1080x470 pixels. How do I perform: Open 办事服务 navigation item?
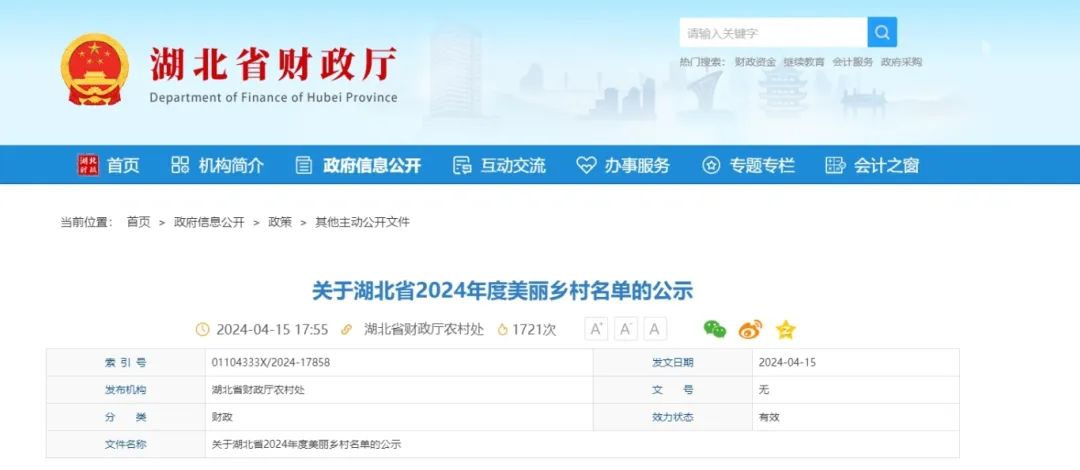(x=623, y=165)
